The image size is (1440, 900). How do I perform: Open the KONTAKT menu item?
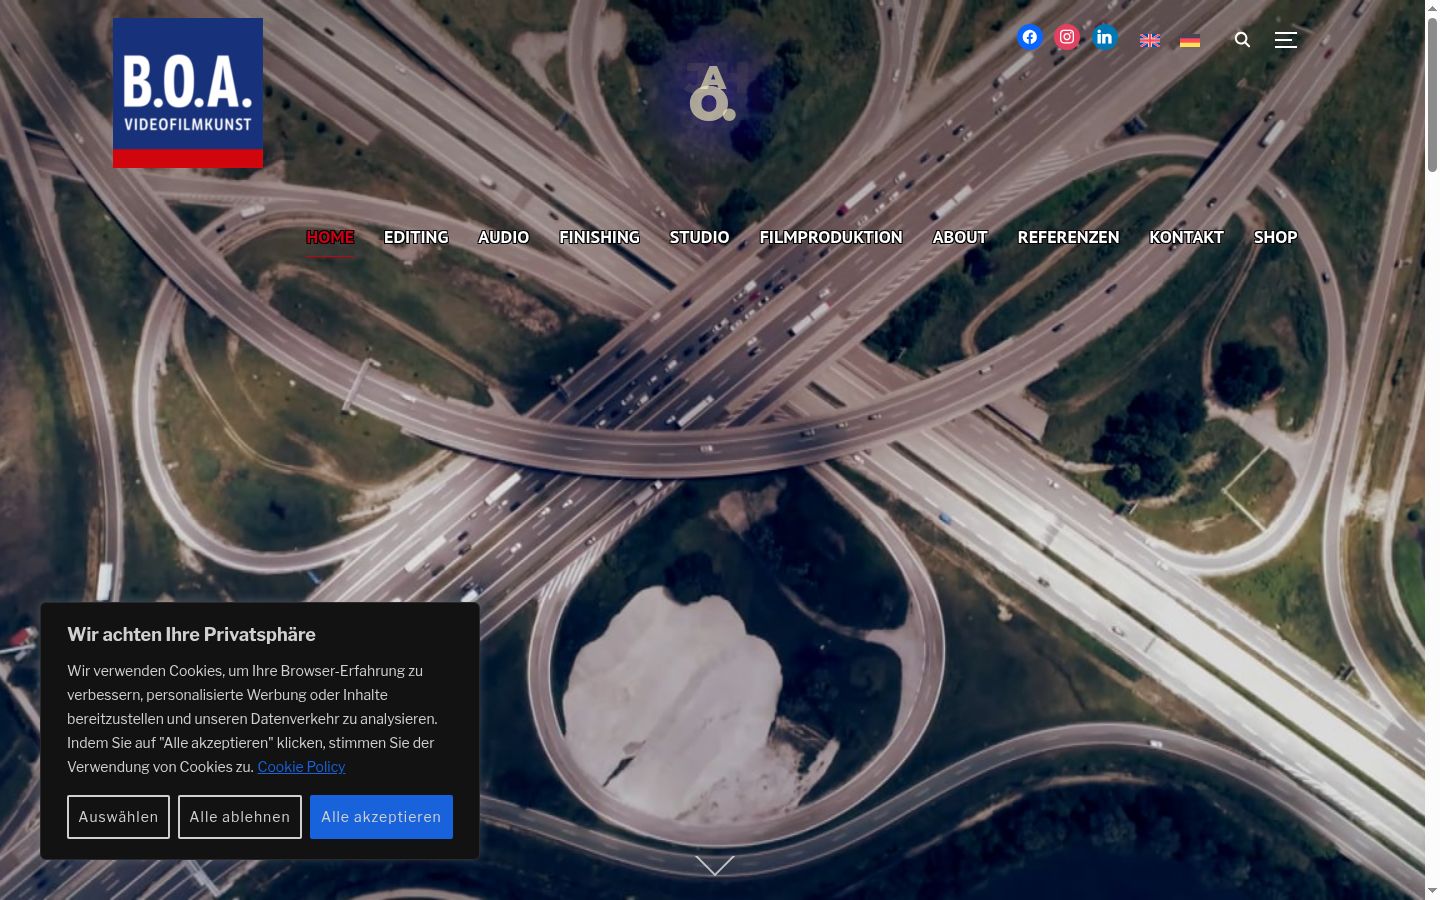[x=1186, y=237]
